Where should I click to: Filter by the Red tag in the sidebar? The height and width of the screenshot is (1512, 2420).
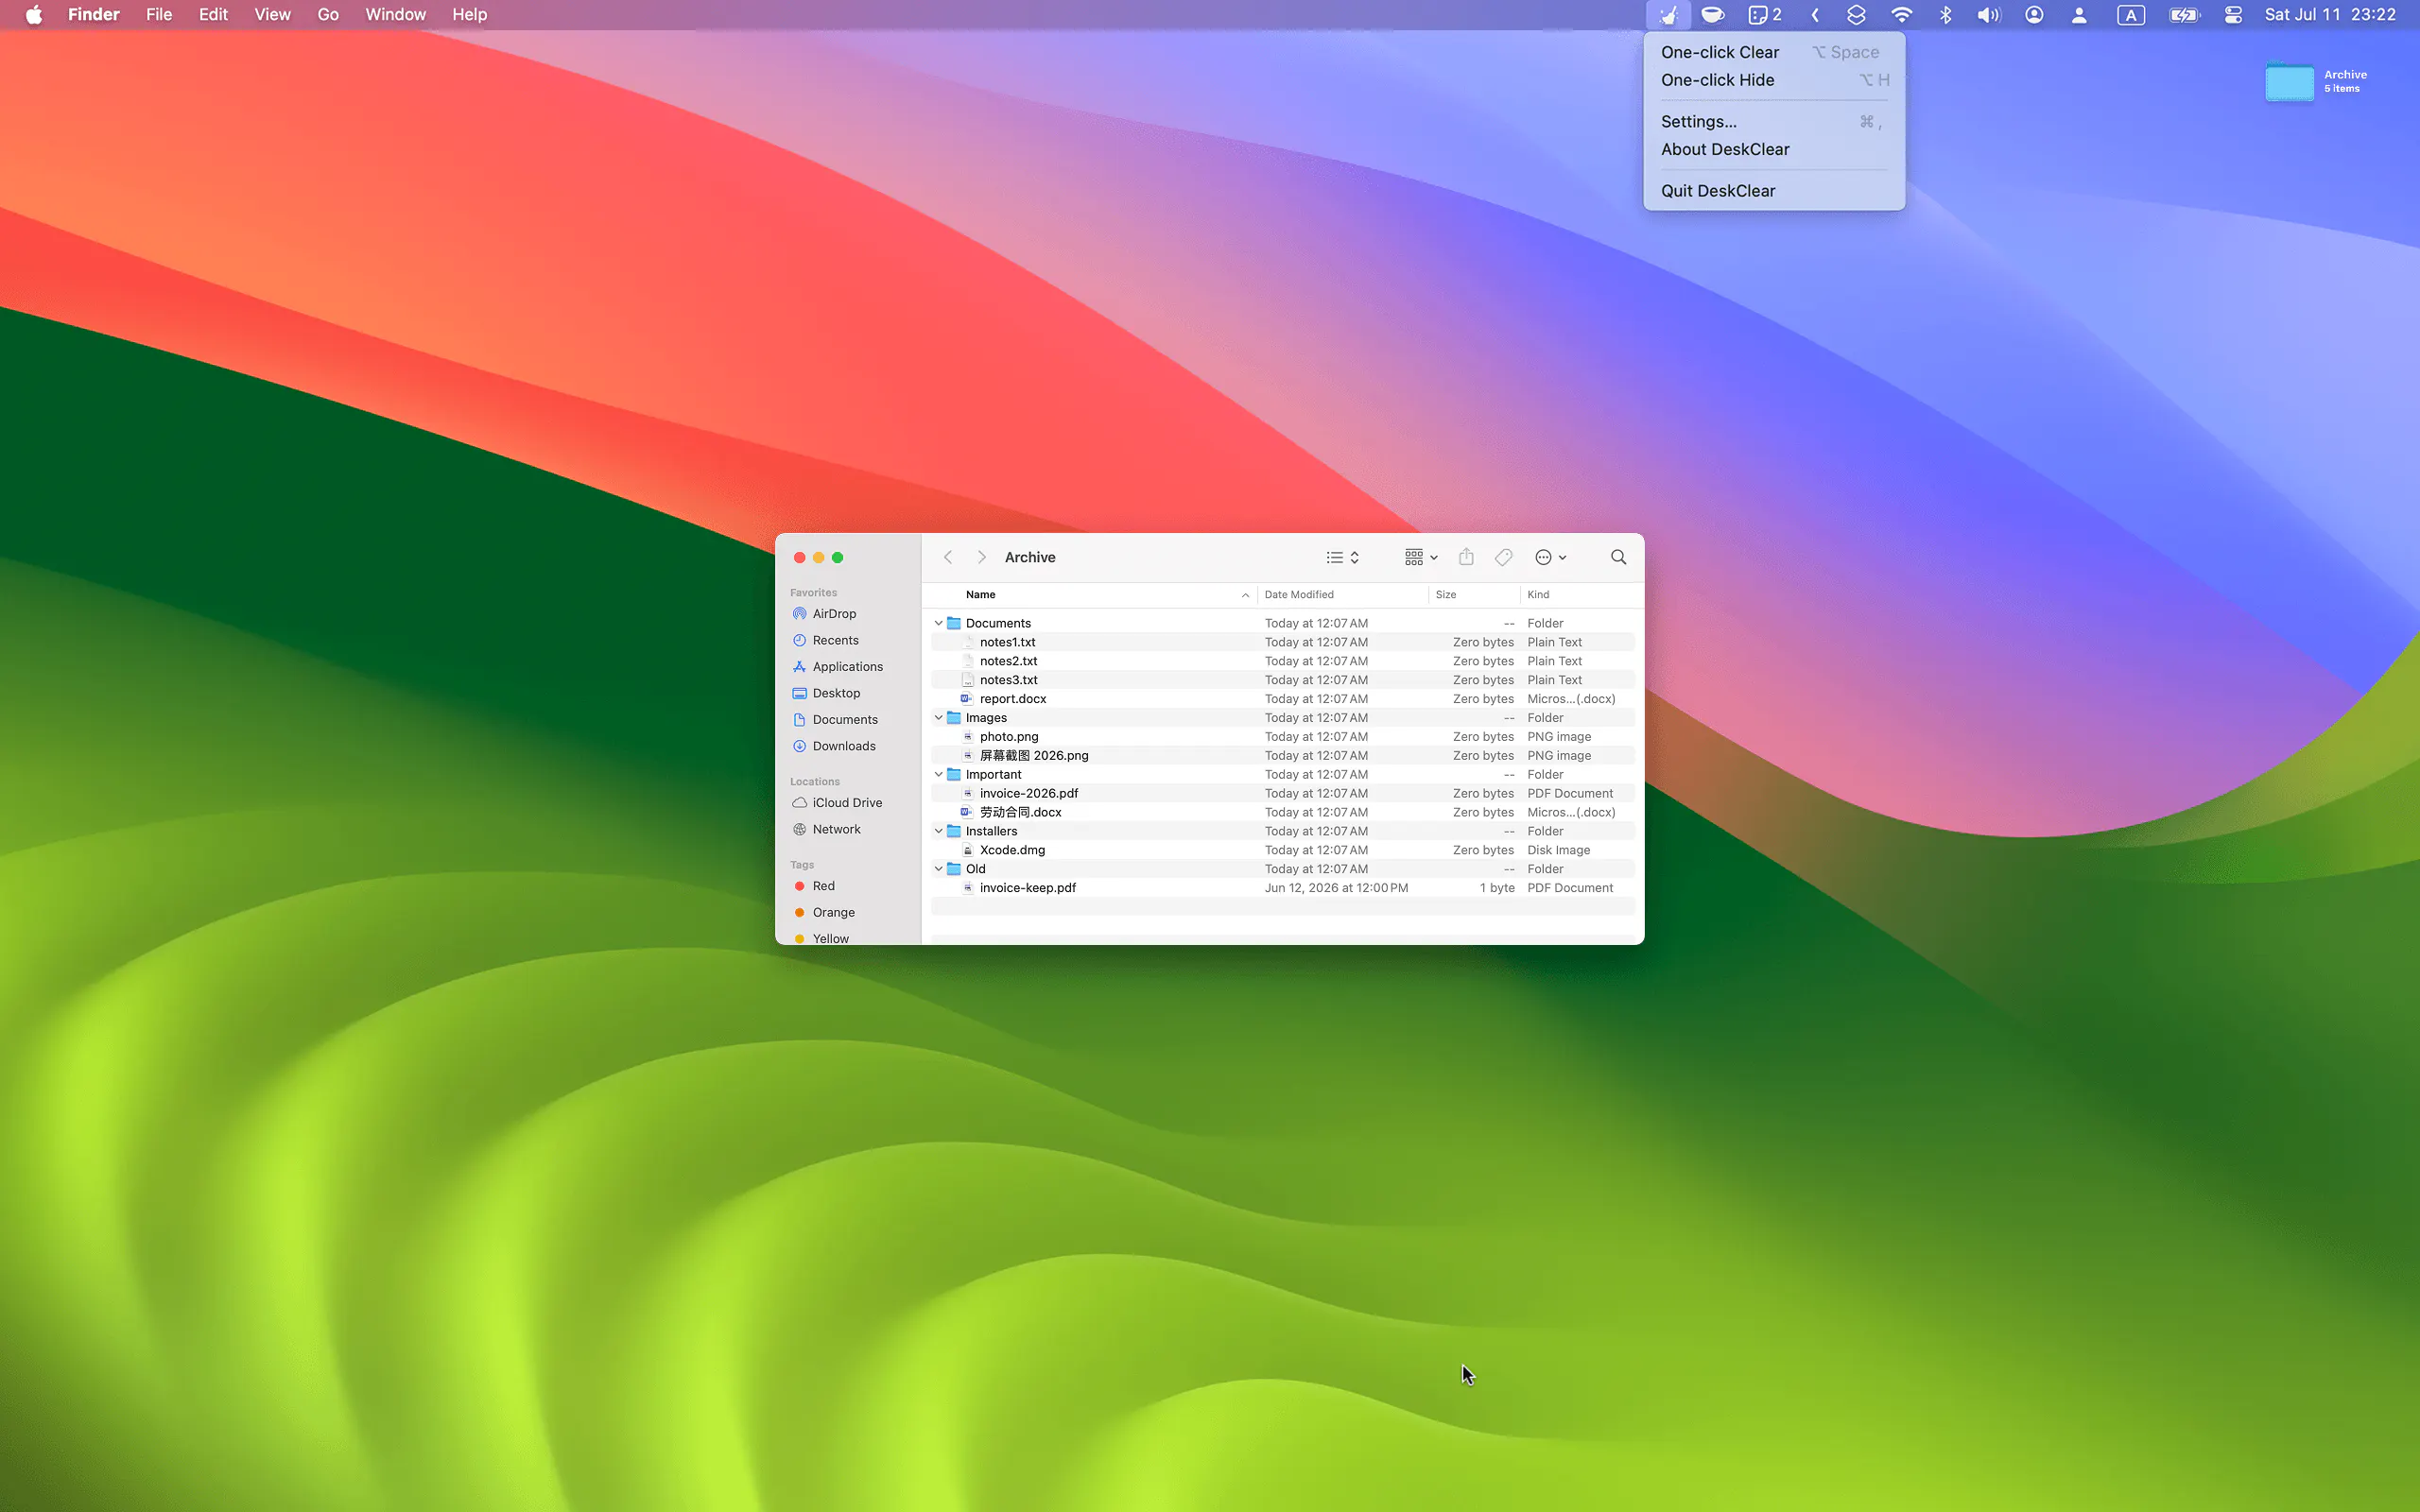click(813, 886)
